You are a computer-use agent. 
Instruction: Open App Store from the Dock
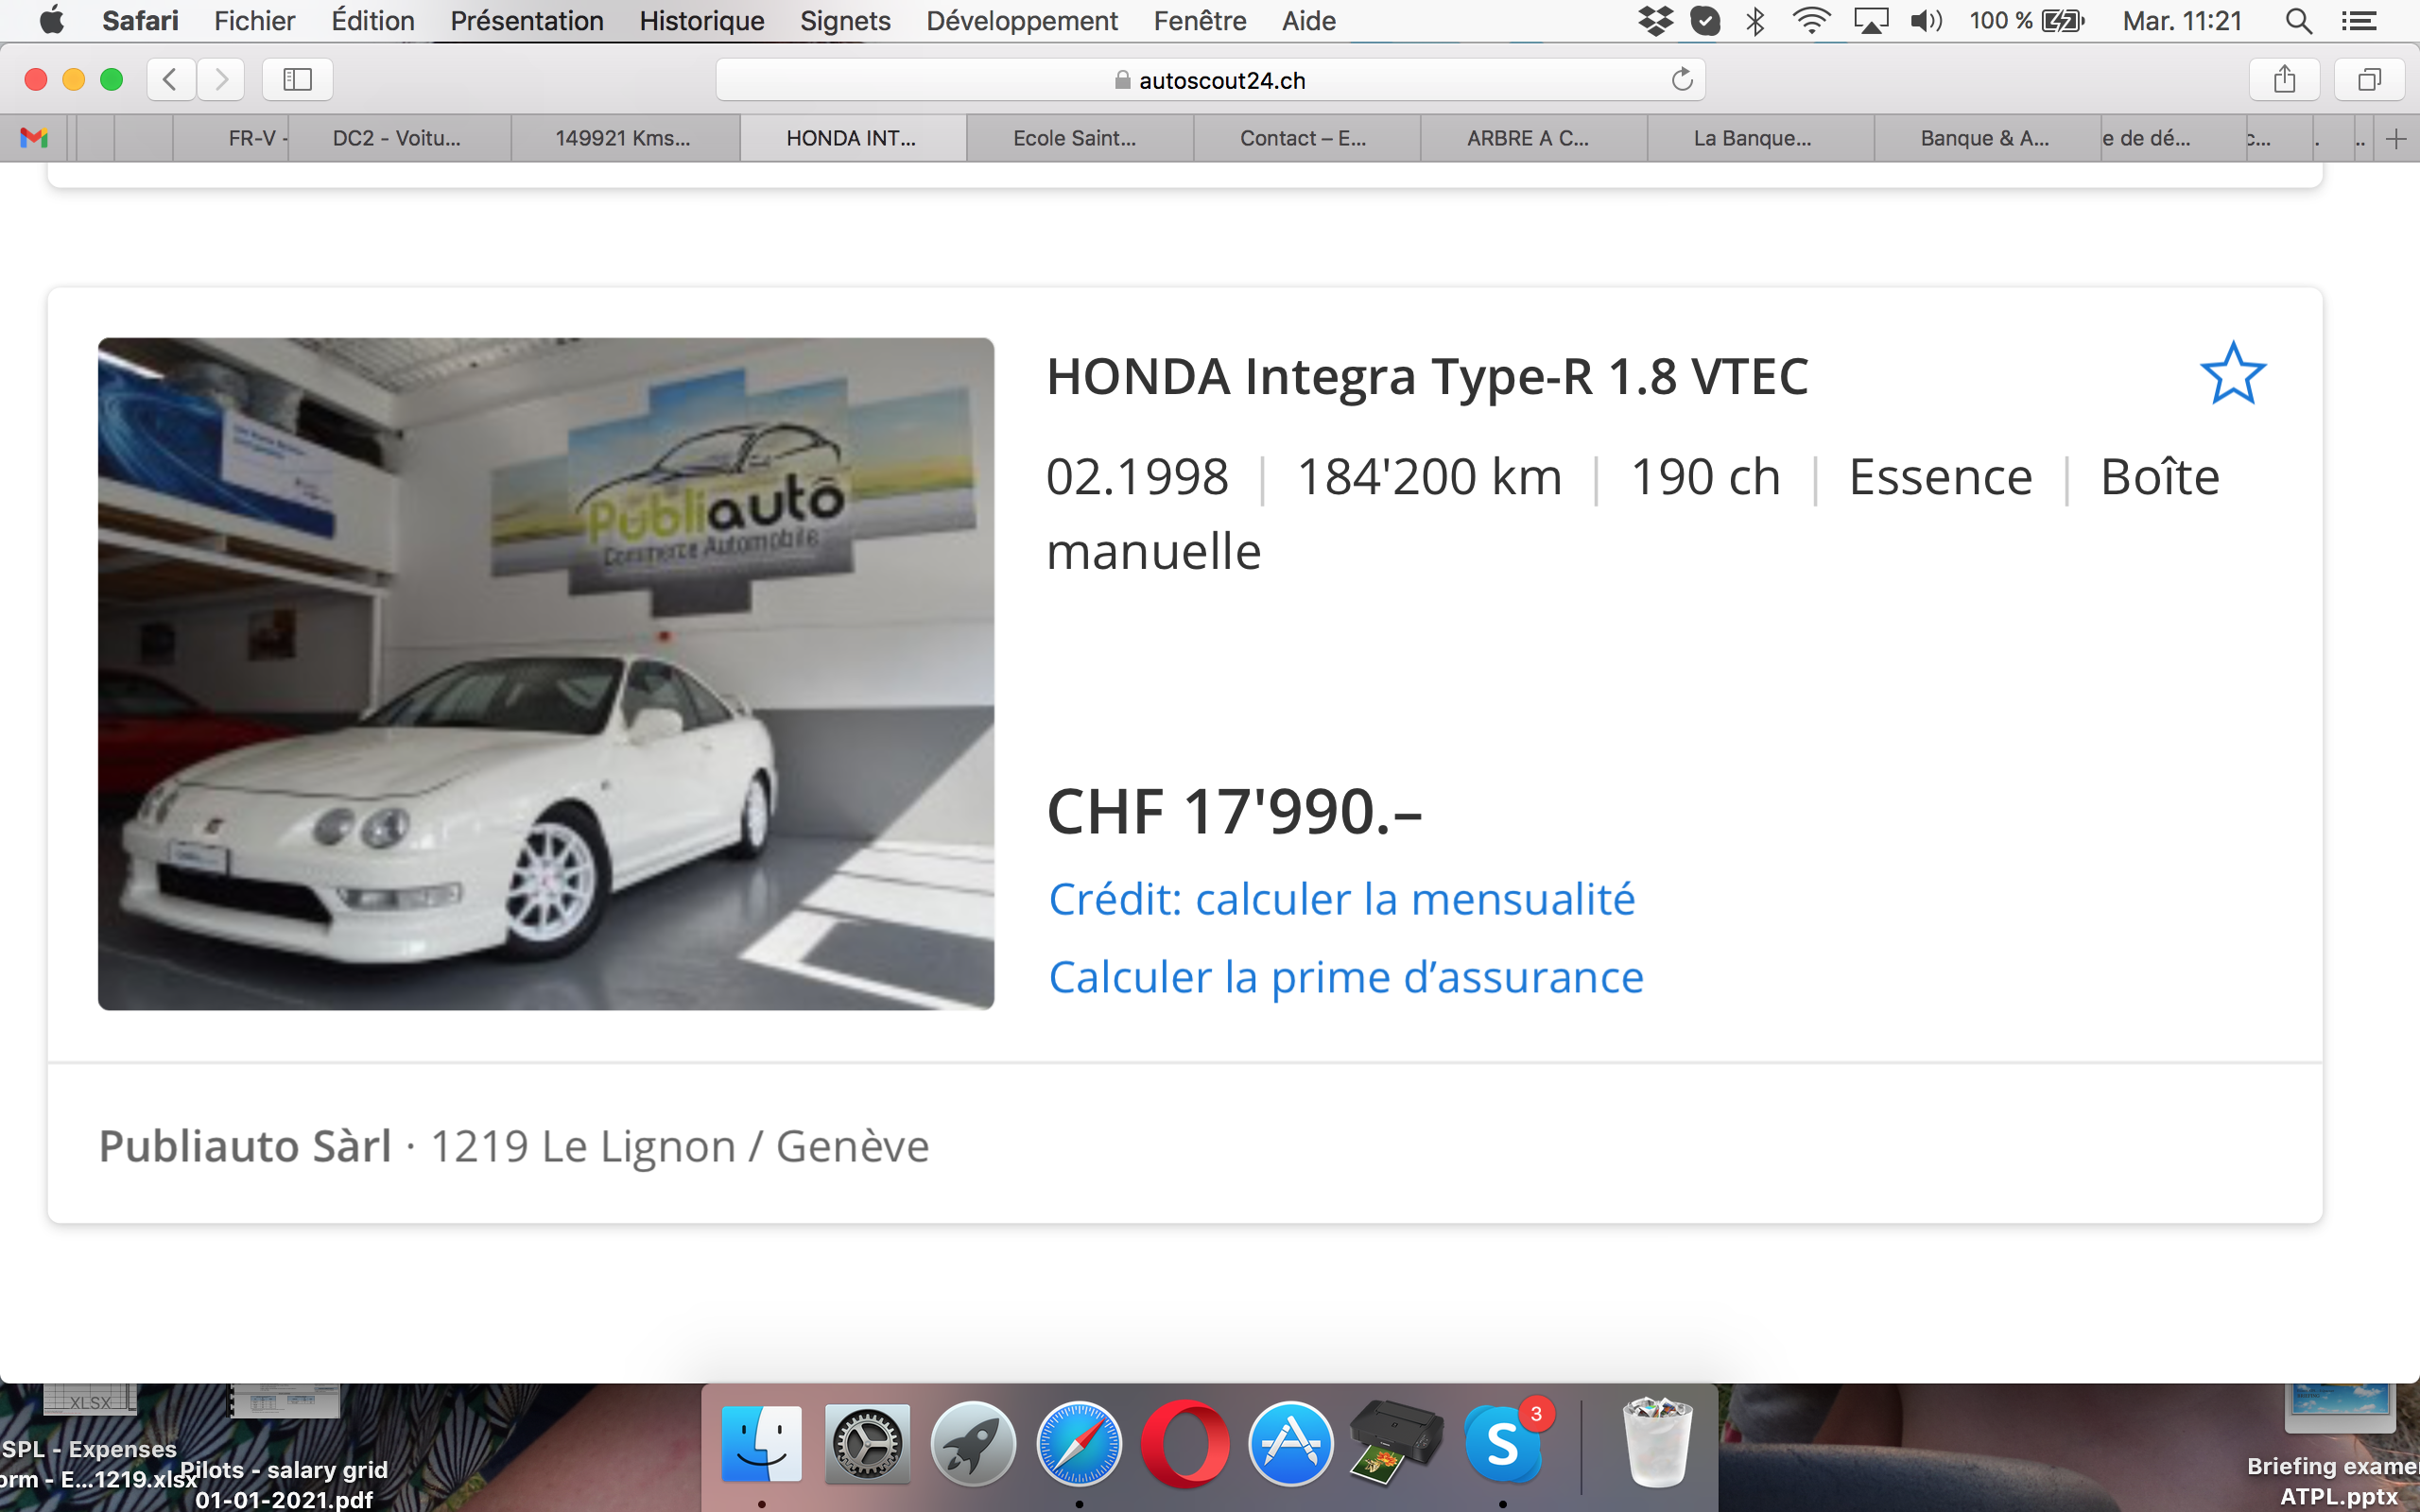1291,1444
